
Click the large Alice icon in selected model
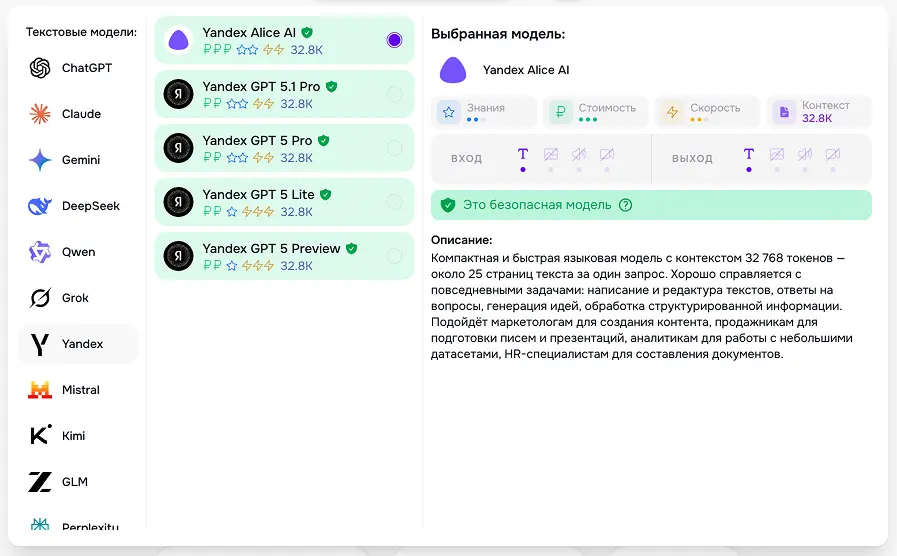pyautogui.click(x=453, y=70)
